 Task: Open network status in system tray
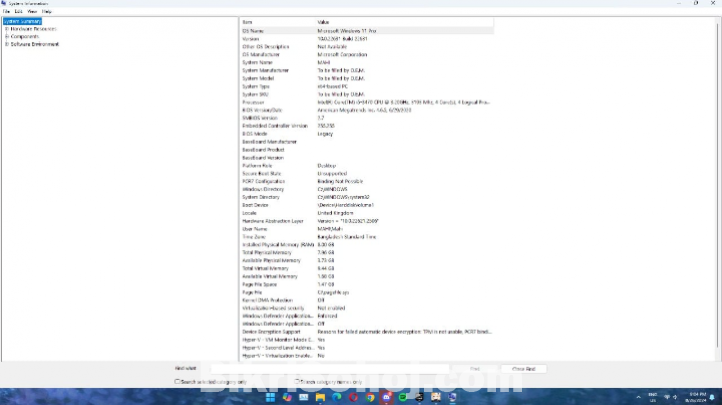[667, 397]
